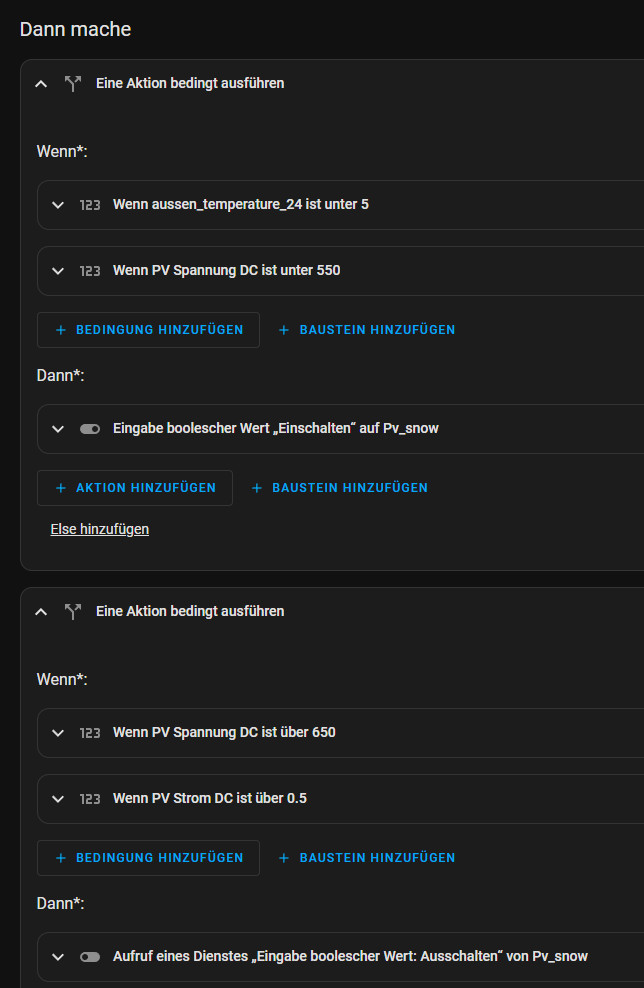Viewport: 644px width, 988px height.
Task: Click numeric icon beside PV Spannung über 650
Action: point(90,733)
